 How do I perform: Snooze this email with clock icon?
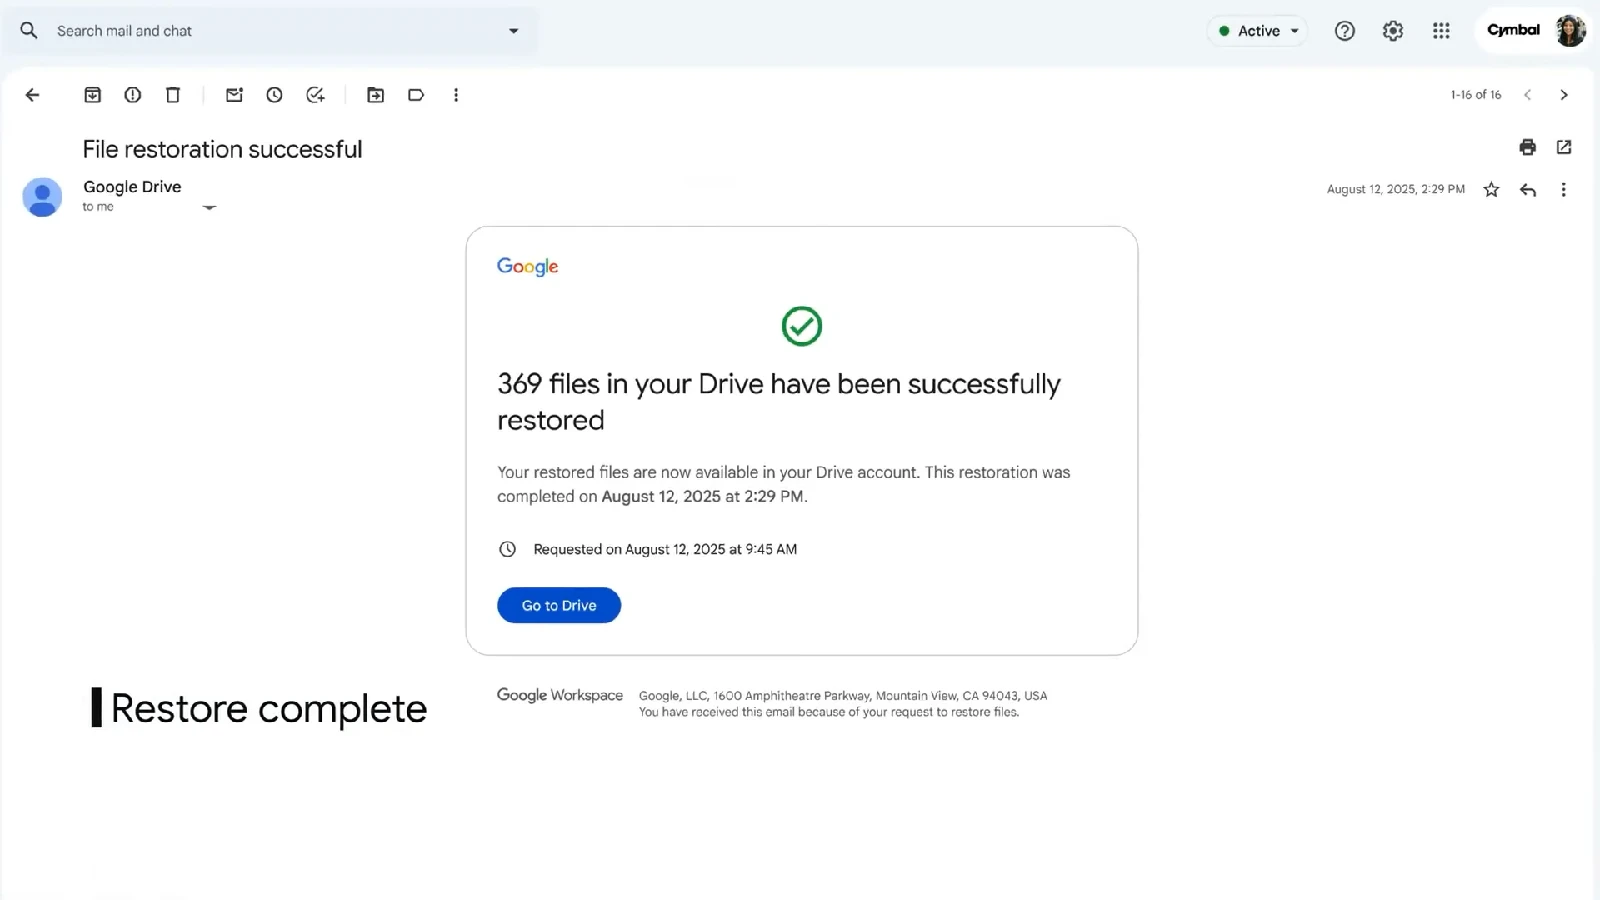pos(274,95)
